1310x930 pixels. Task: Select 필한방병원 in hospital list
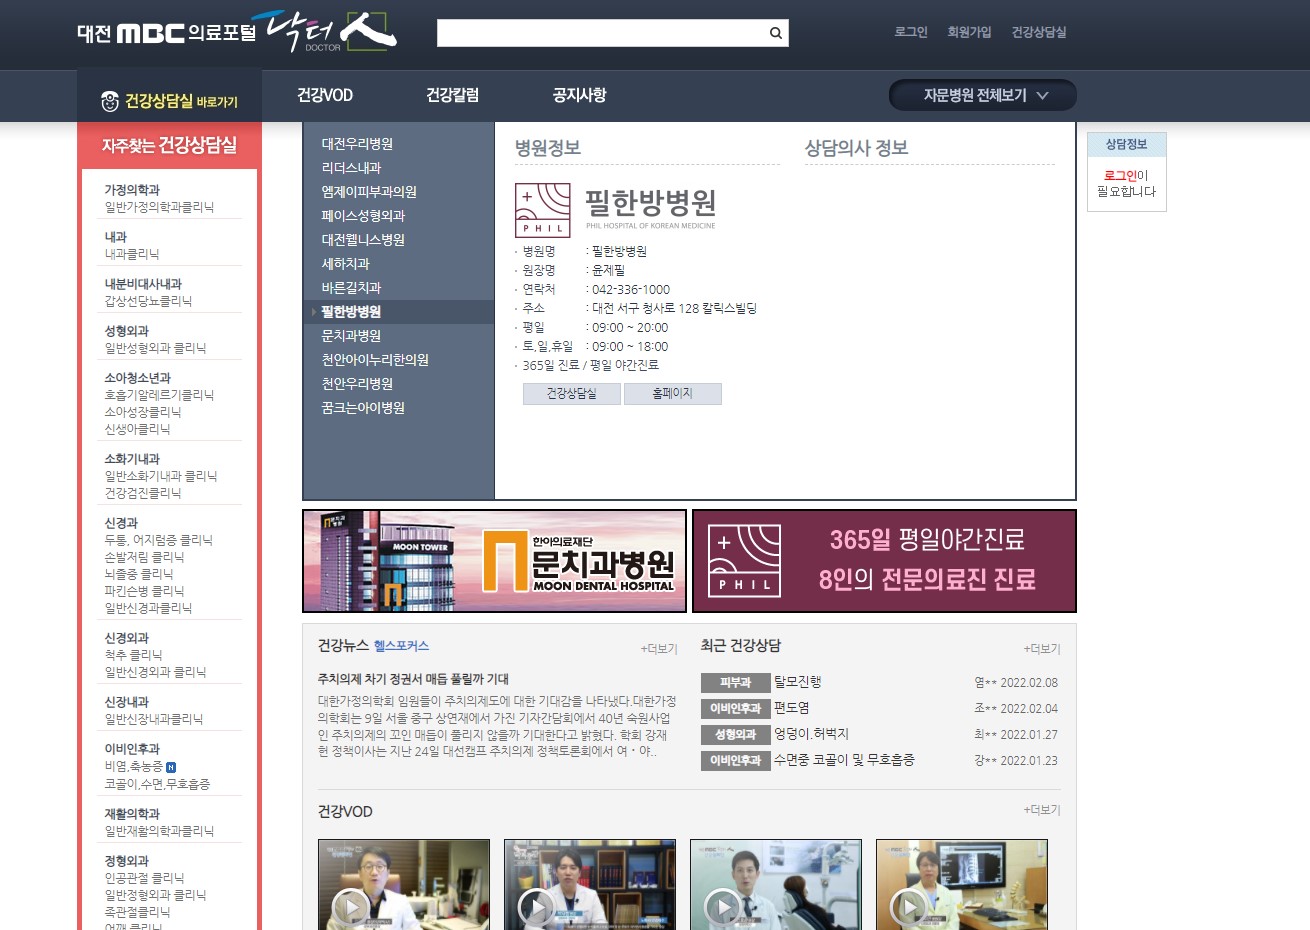tap(351, 312)
